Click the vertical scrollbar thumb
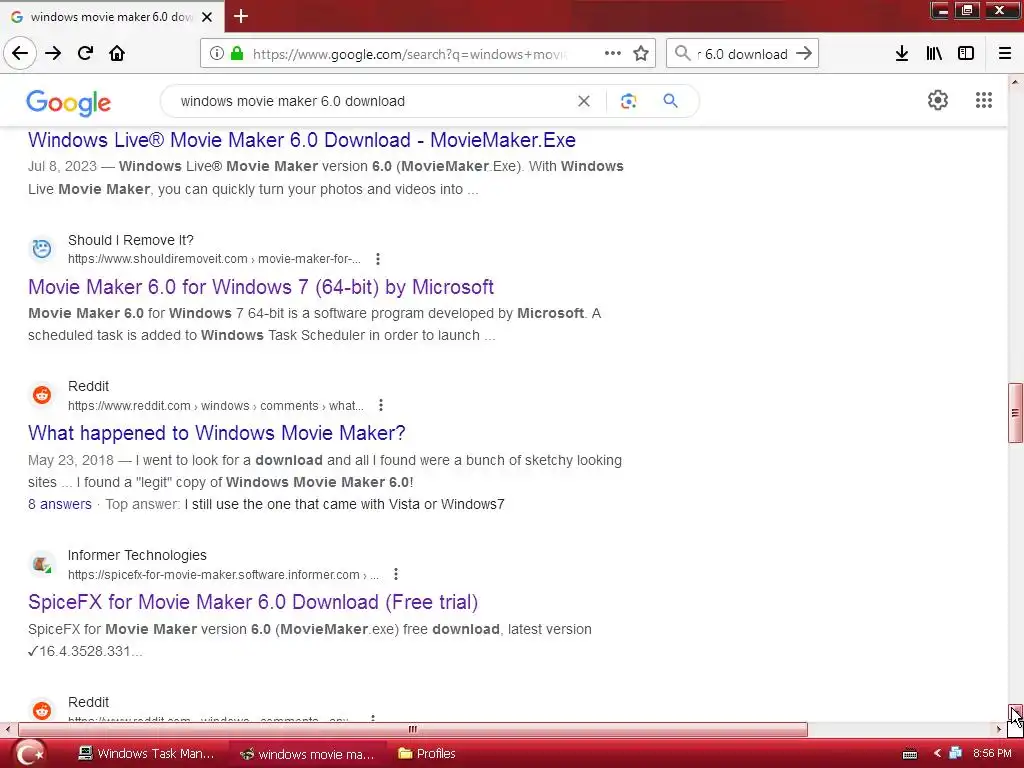The width and height of the screenshot is (1024, 768). coord(1015,413)
